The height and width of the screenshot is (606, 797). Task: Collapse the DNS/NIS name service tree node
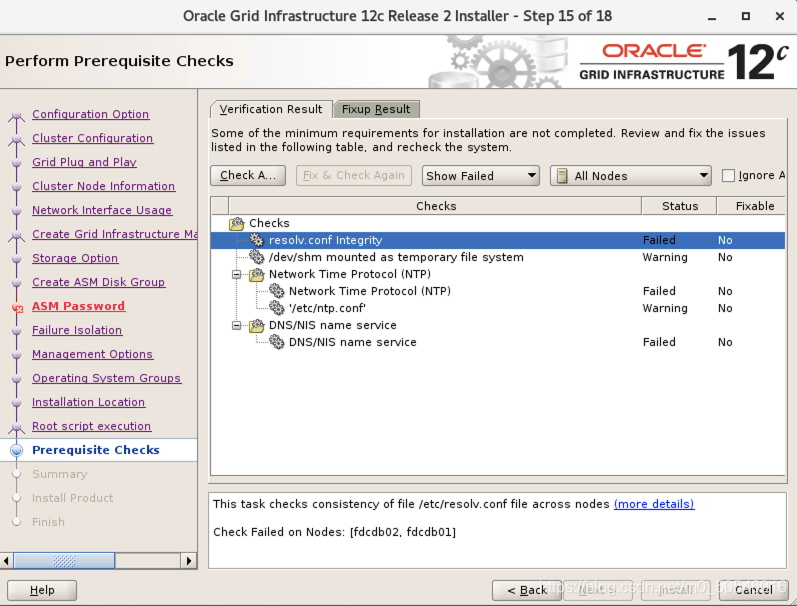pyautogui.click(x=236, y=325)
